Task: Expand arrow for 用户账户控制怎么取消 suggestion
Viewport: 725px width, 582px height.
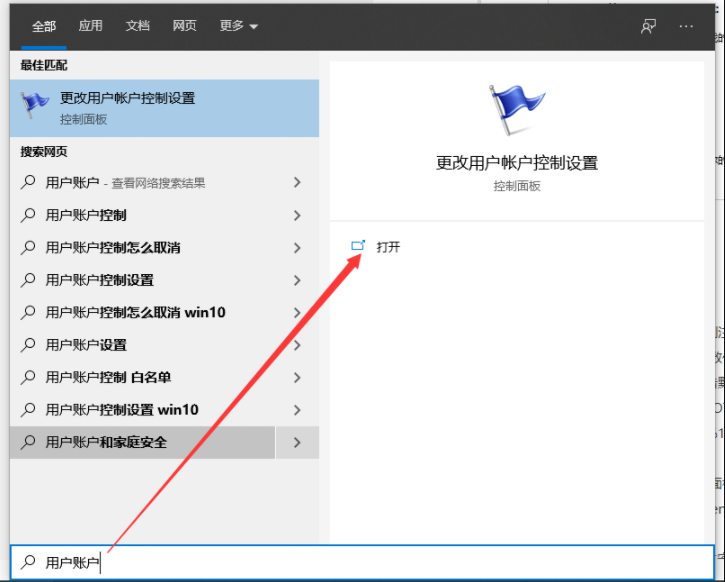Action: [x=297, y=248]
